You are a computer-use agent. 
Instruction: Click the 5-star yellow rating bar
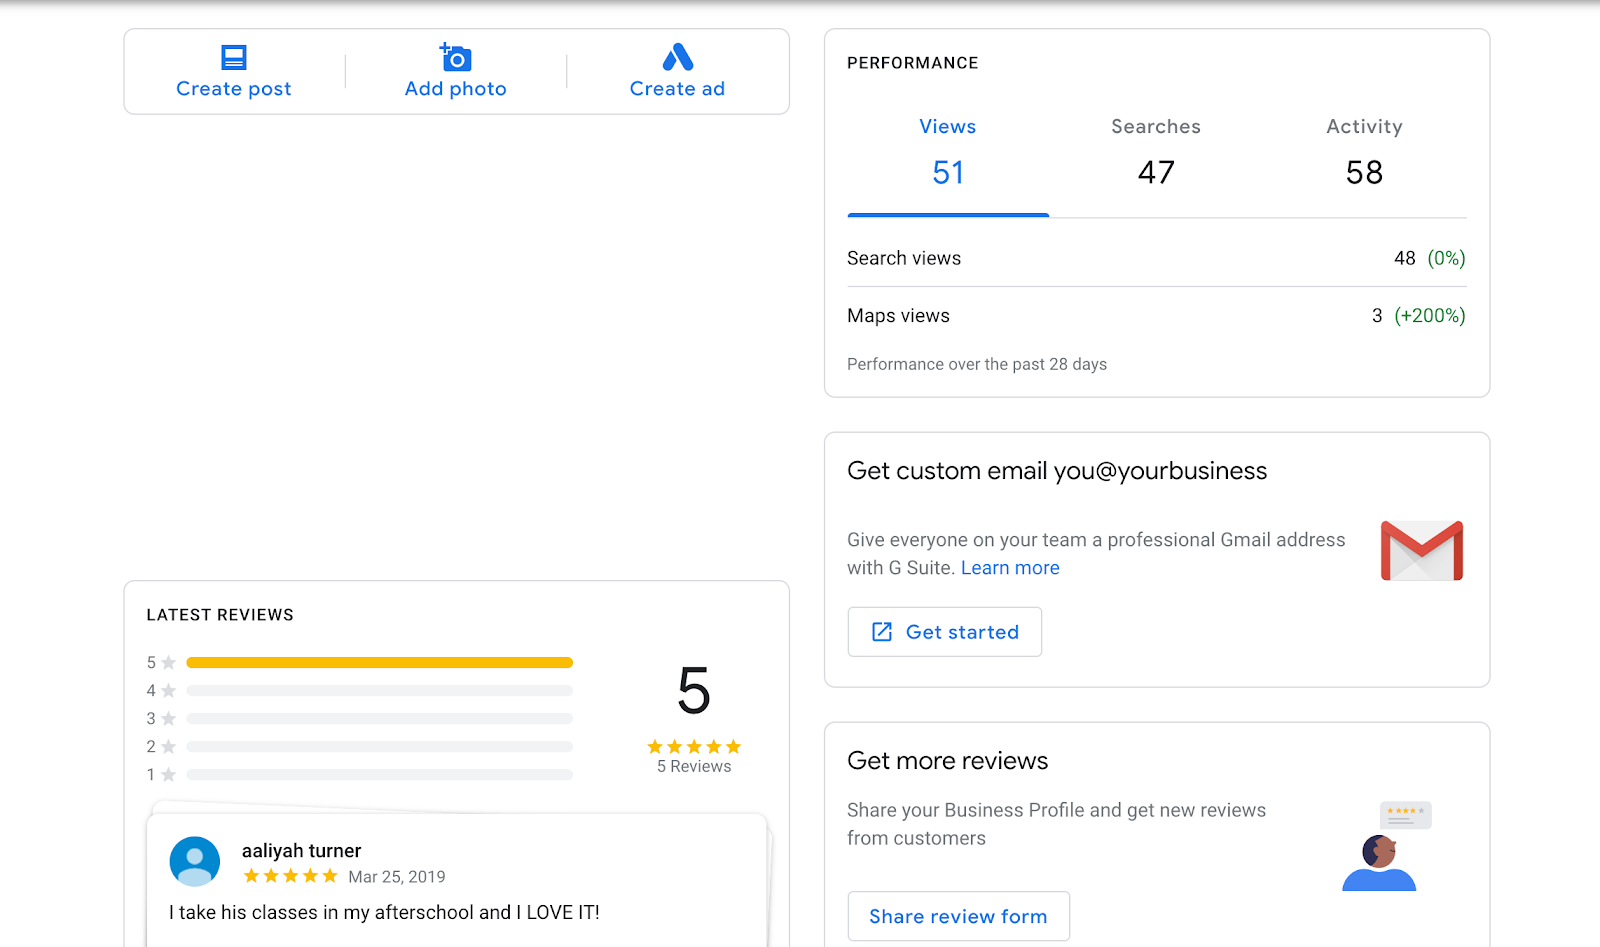tap(380, 663)
